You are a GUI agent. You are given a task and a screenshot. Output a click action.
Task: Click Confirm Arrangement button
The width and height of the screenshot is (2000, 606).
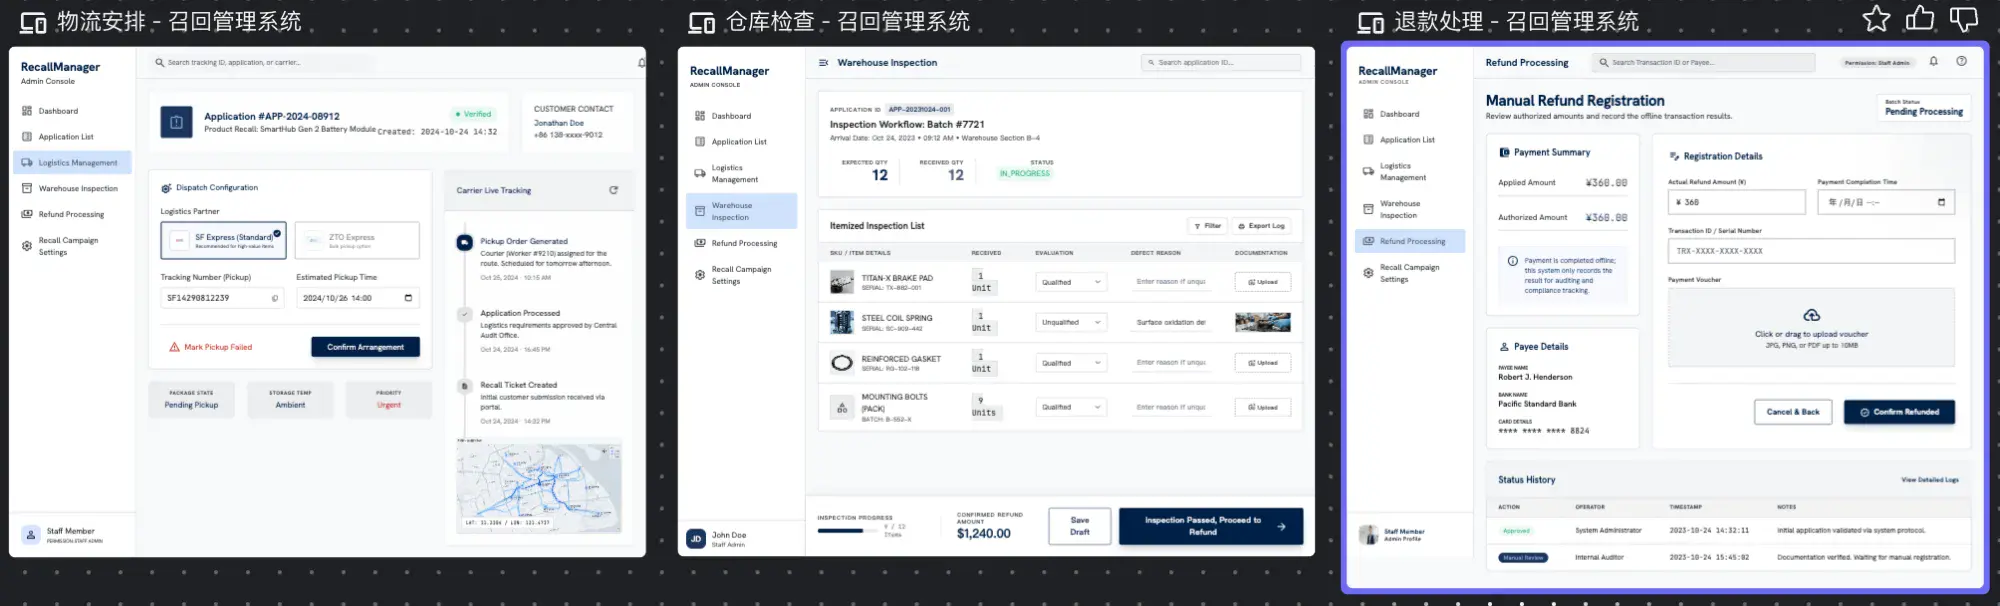[x=366, y=347]
